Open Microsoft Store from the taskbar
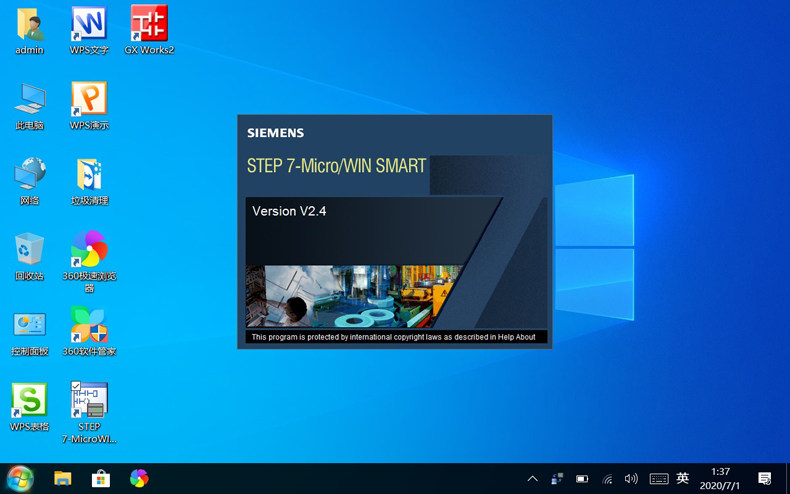This screenshot has width=790, height=494. click(101, 478)
